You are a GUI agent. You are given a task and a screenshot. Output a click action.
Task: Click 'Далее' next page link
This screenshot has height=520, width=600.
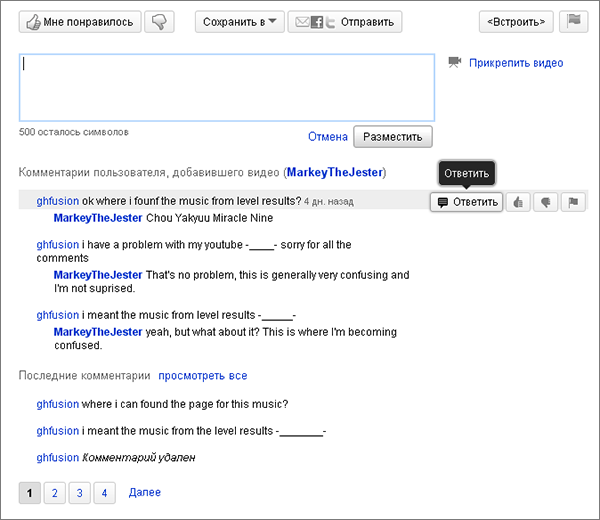tap(144, 492)
